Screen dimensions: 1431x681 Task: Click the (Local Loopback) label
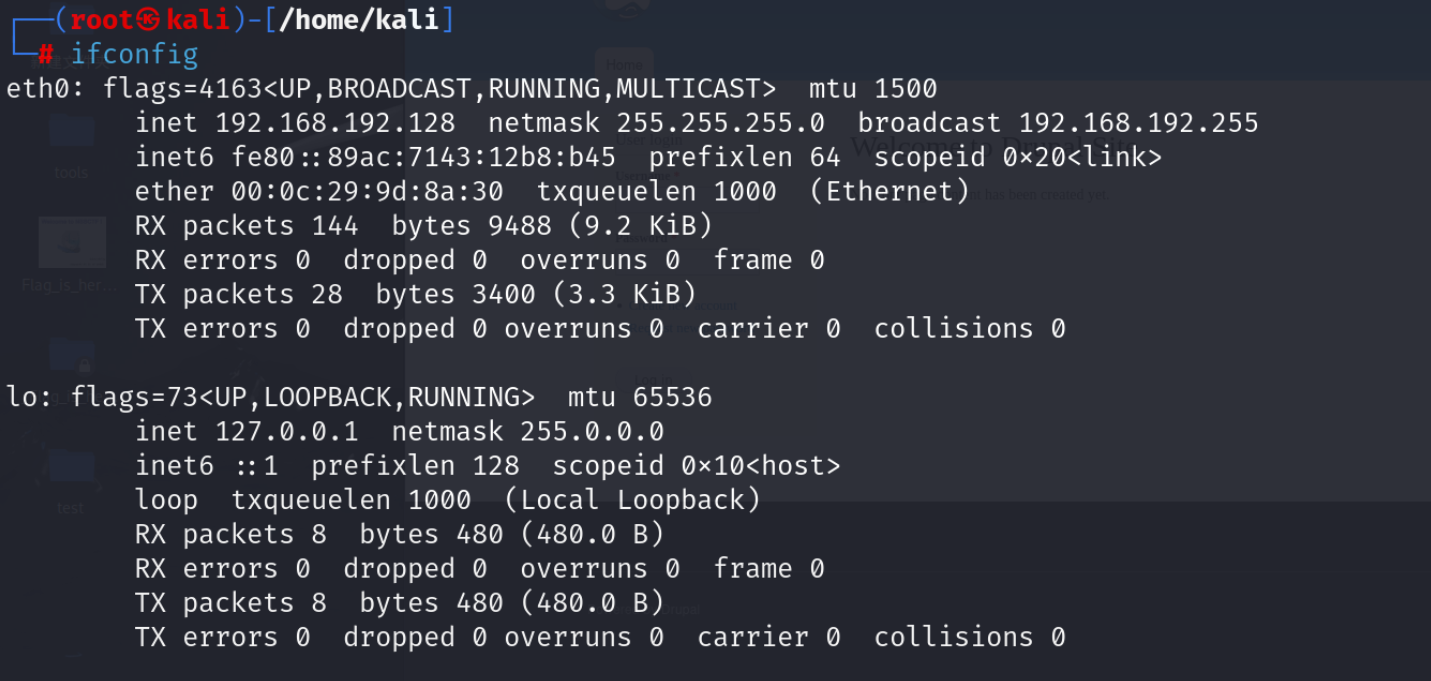632,499
